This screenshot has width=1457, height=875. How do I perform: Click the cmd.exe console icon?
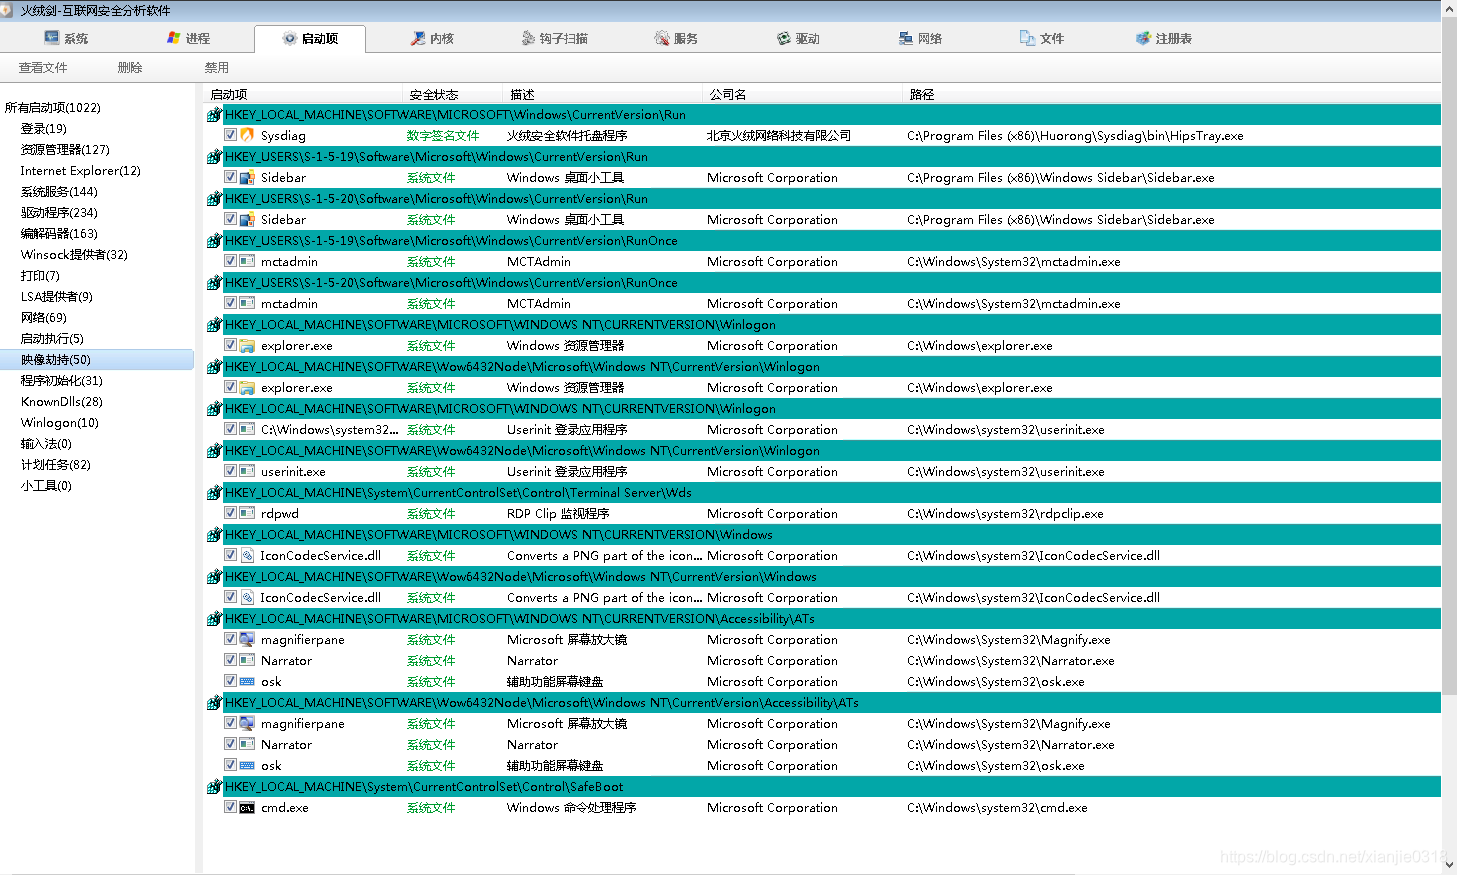tap(247, 807)
